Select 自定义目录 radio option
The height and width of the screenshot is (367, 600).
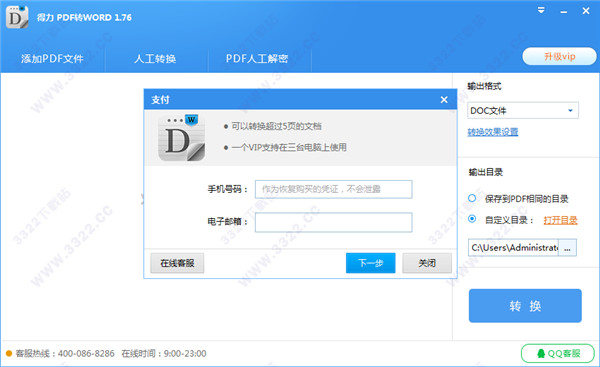tap(472, 219)
